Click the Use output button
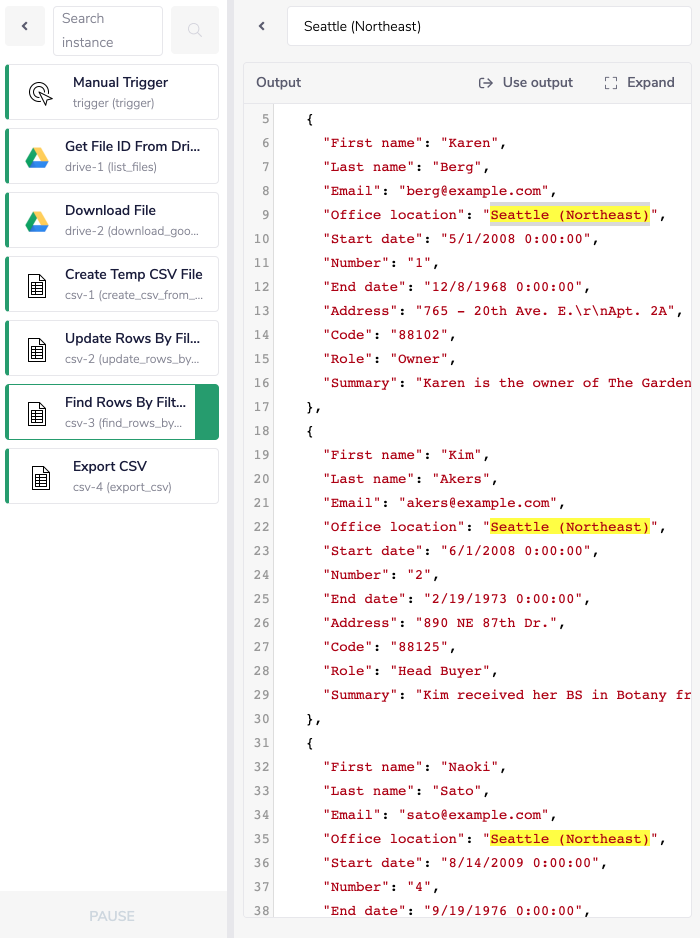The image size is (700, 938). [x=526, y=83]
